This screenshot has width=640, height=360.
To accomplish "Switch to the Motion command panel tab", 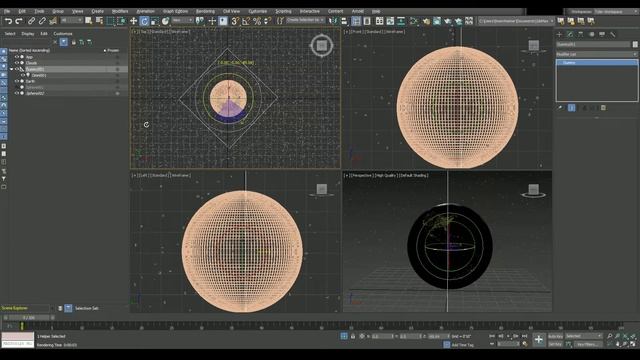I will pos(591,34).
